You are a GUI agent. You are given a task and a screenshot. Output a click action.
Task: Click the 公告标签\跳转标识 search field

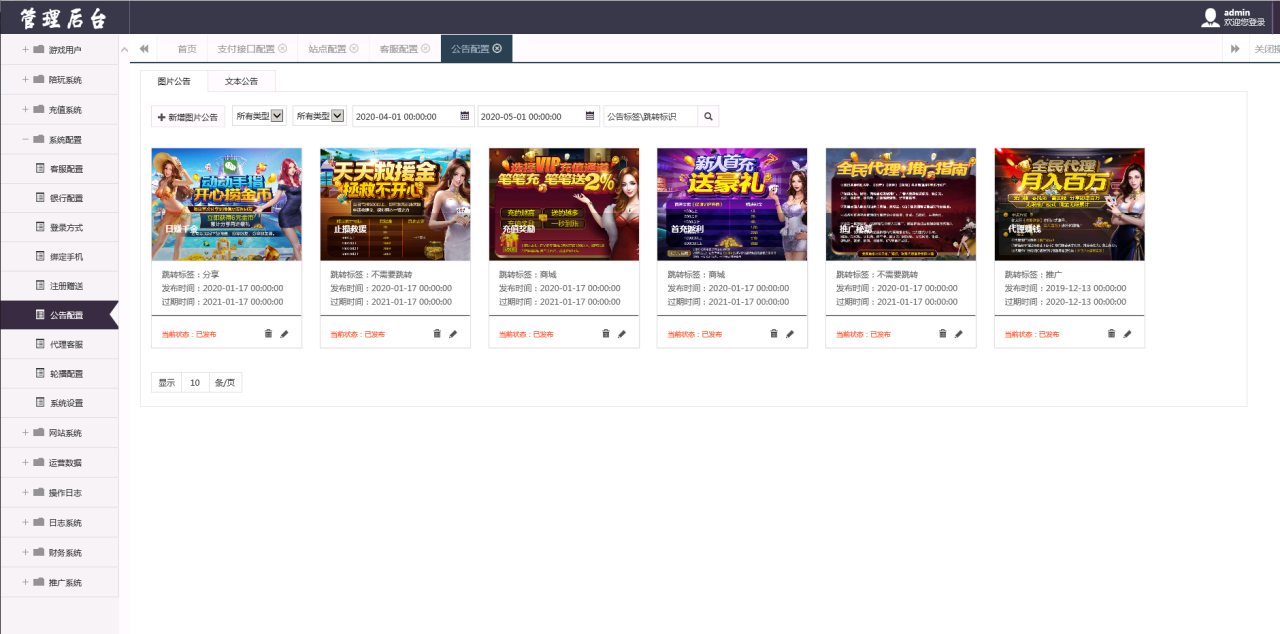tap(650, 117)
